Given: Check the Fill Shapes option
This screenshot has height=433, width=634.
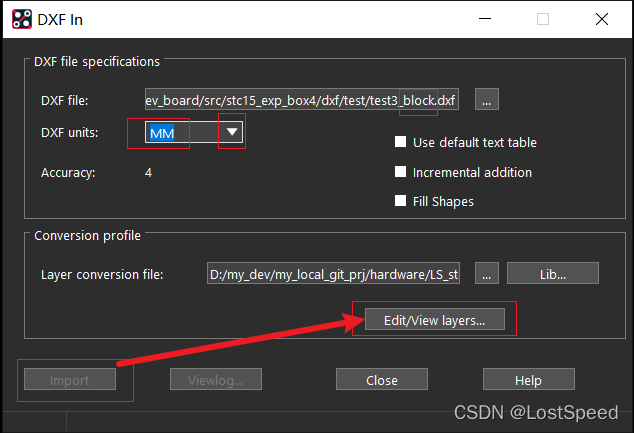Looking at the screenshot, I should [401, 201].
